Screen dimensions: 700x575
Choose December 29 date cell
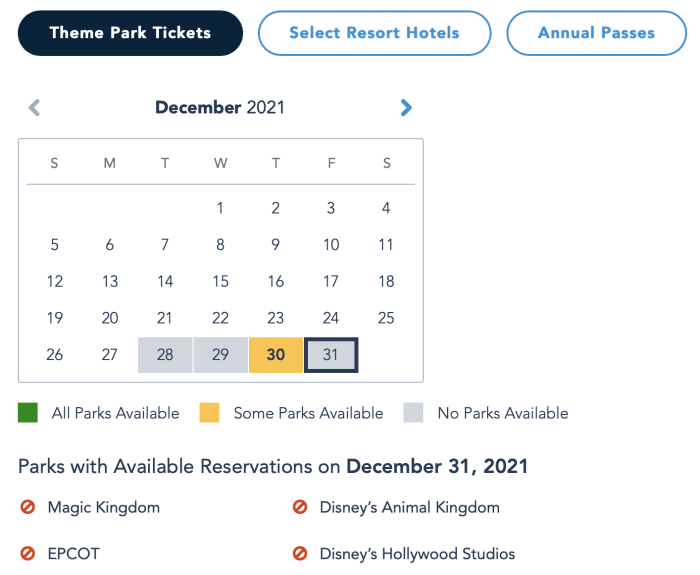[x=221, y=355]
